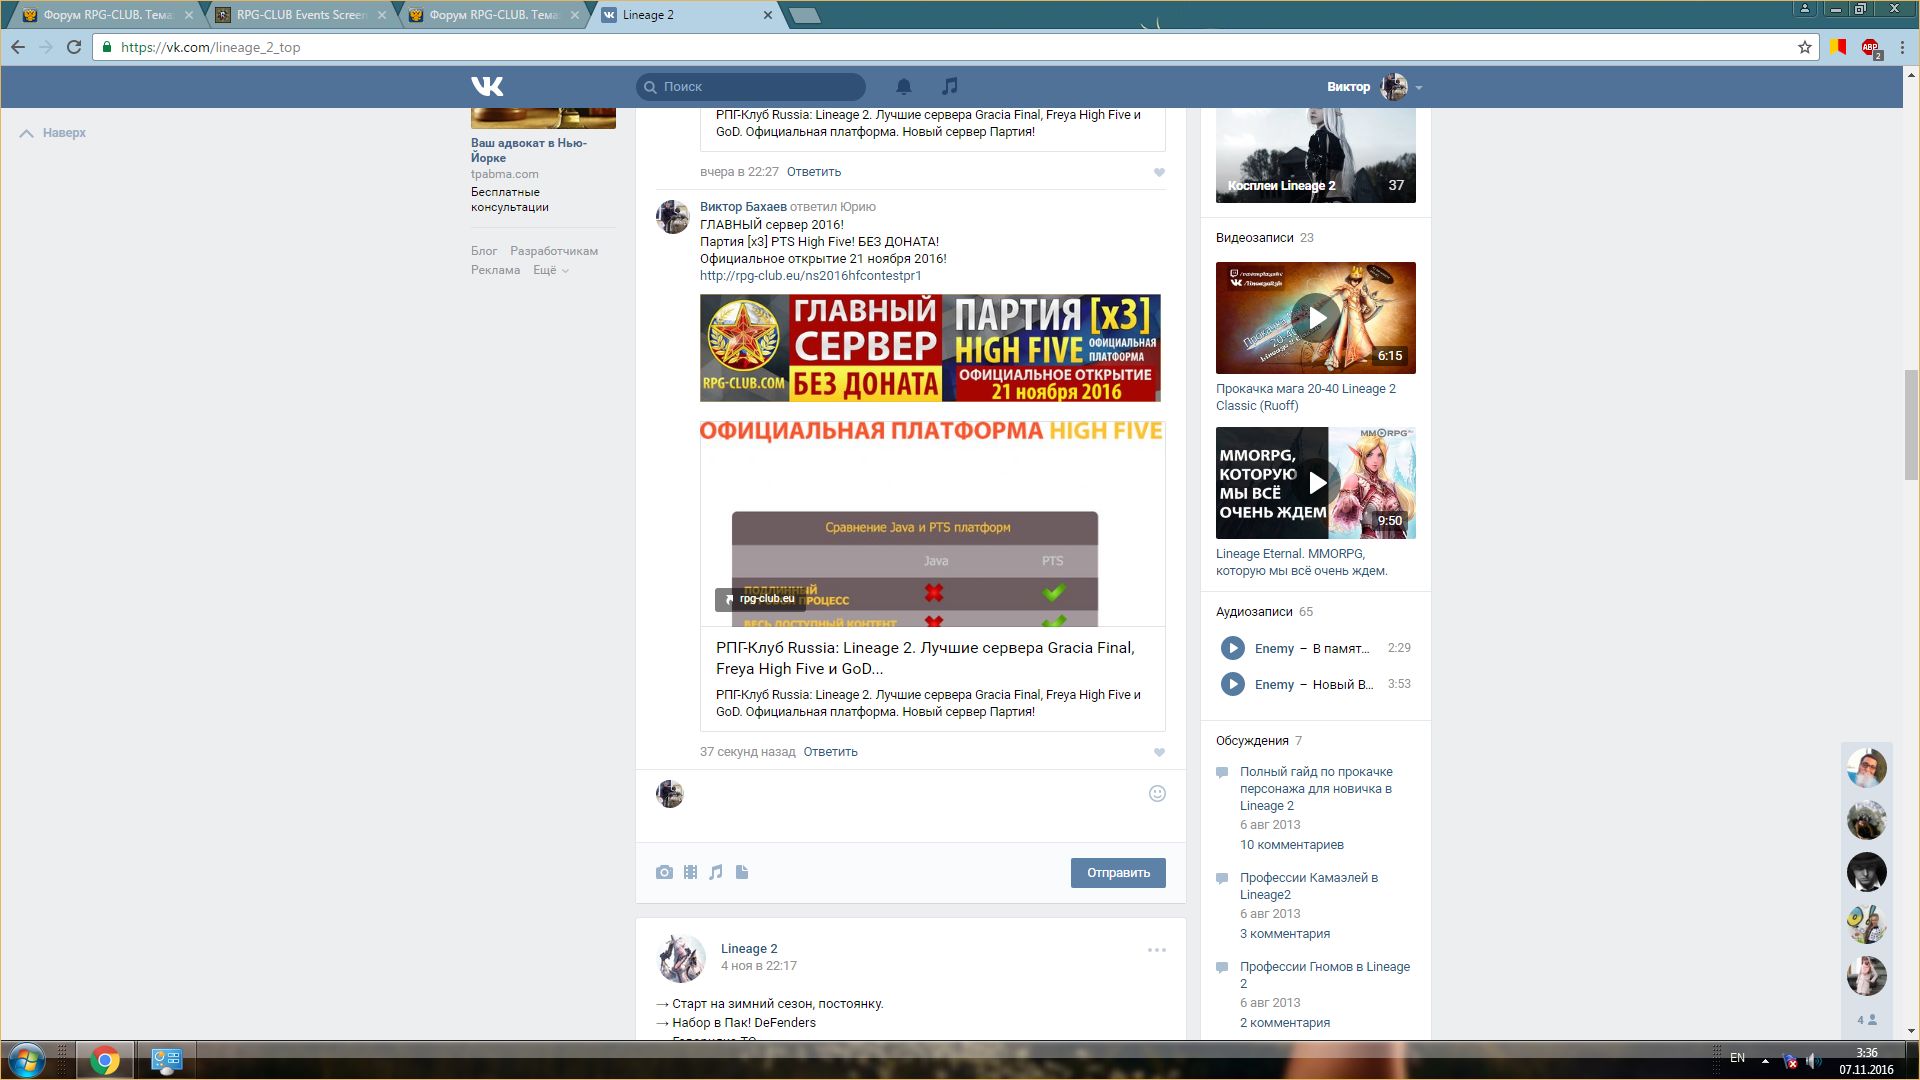The image size is (1920, 1080).
Task: Click in the Поиск search field
Action: [x=755, y=87]
